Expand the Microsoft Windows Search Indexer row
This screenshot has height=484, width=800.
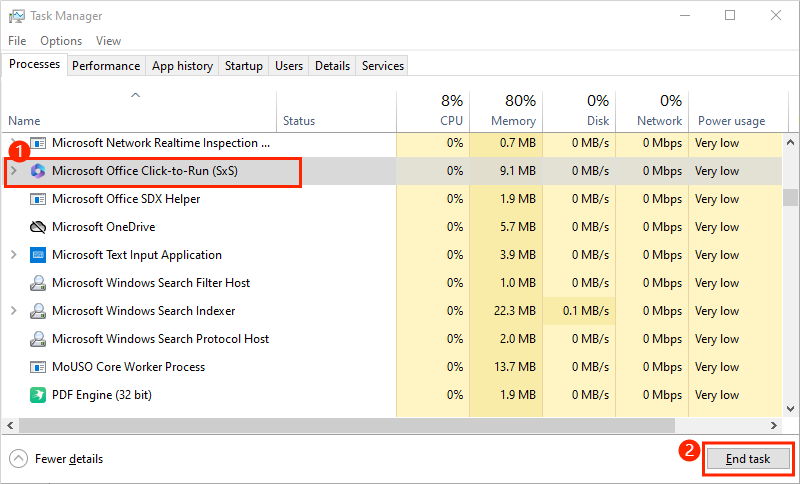14,311
